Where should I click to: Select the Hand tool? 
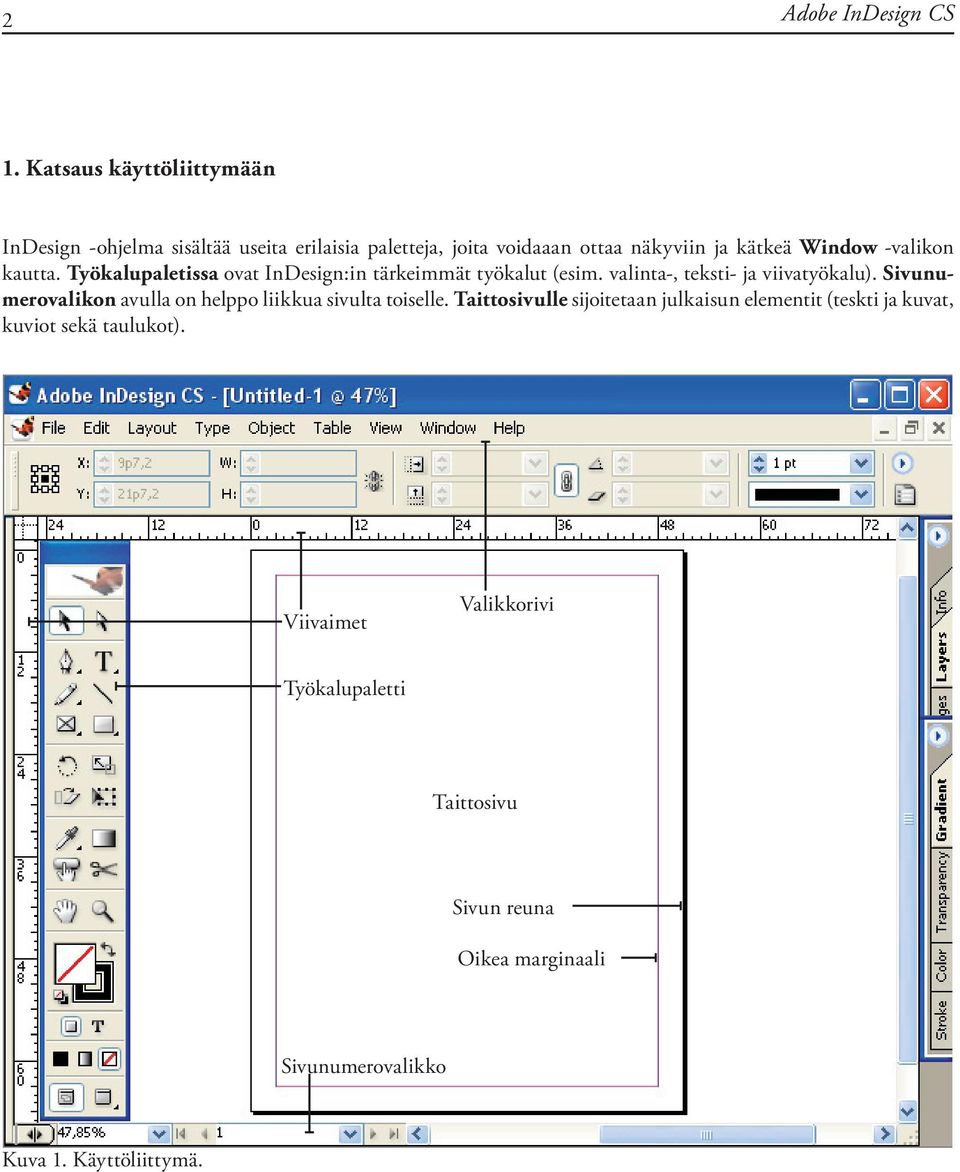click(66, 910)
